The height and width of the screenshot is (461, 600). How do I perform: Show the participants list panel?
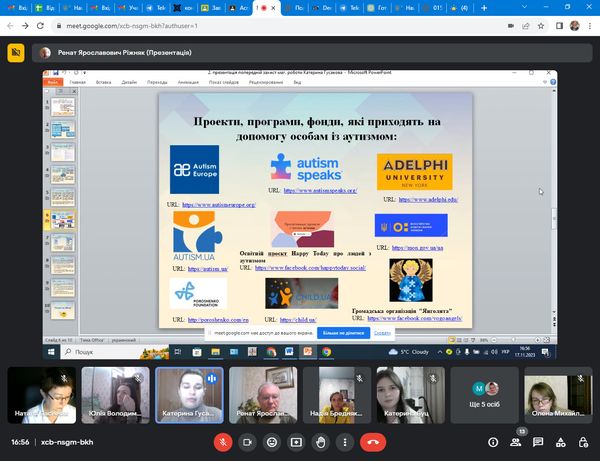click(514, 441)
